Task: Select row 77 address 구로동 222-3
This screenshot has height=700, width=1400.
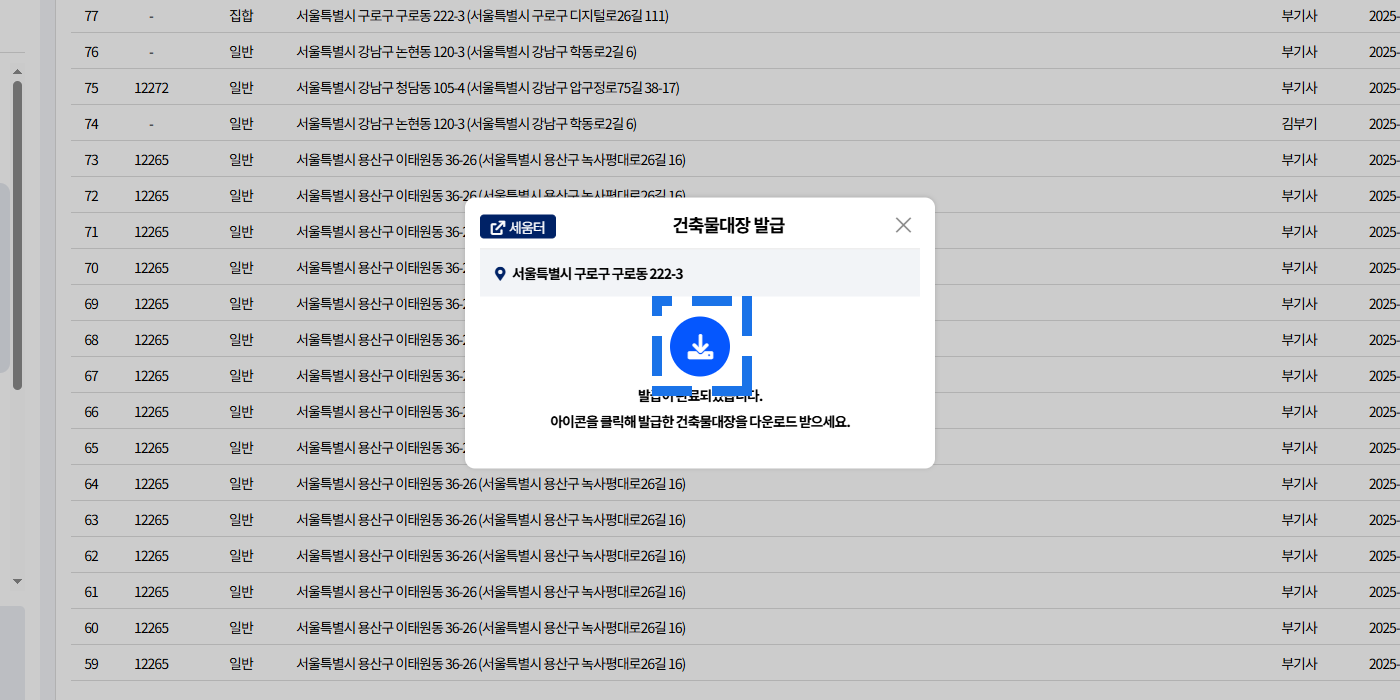Action: [482, 16]
